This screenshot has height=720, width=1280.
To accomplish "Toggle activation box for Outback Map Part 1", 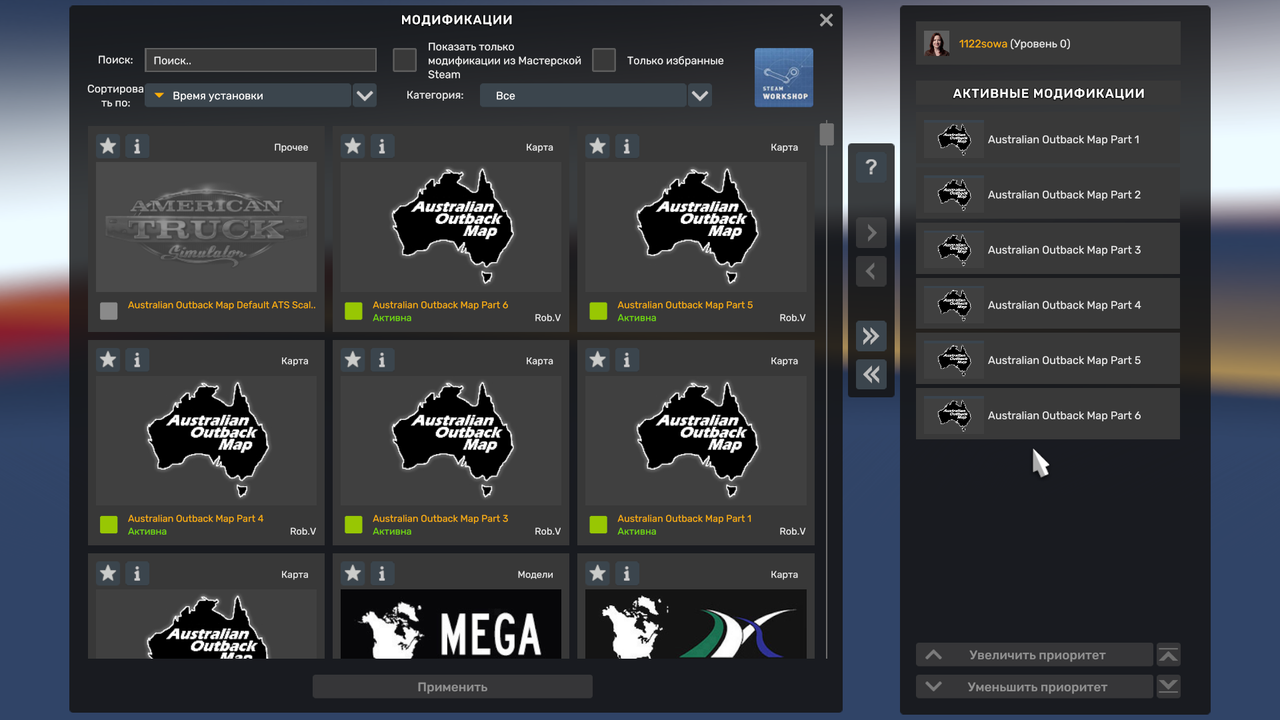I will point(598,524).
